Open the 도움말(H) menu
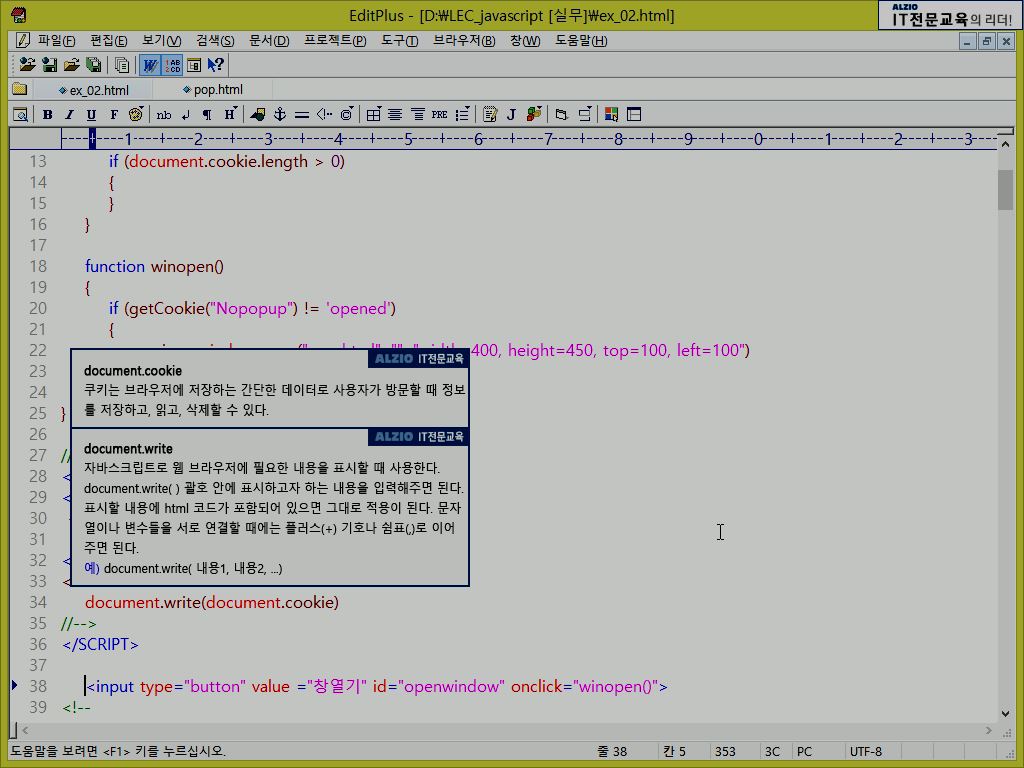The height and width of the screenshot is (768, 1024). 581,40
